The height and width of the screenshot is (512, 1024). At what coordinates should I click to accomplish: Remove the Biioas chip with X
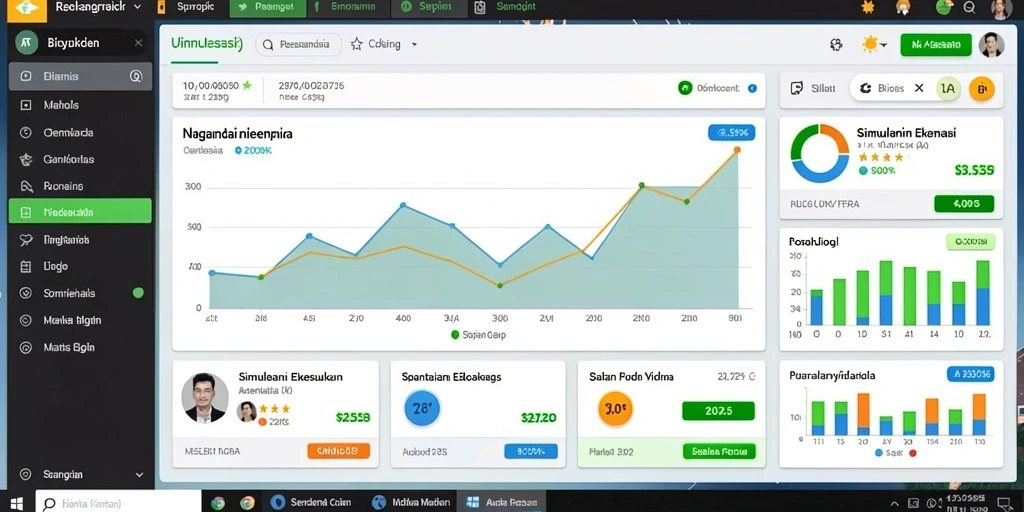pyautogui.click(x=919, y=88)
